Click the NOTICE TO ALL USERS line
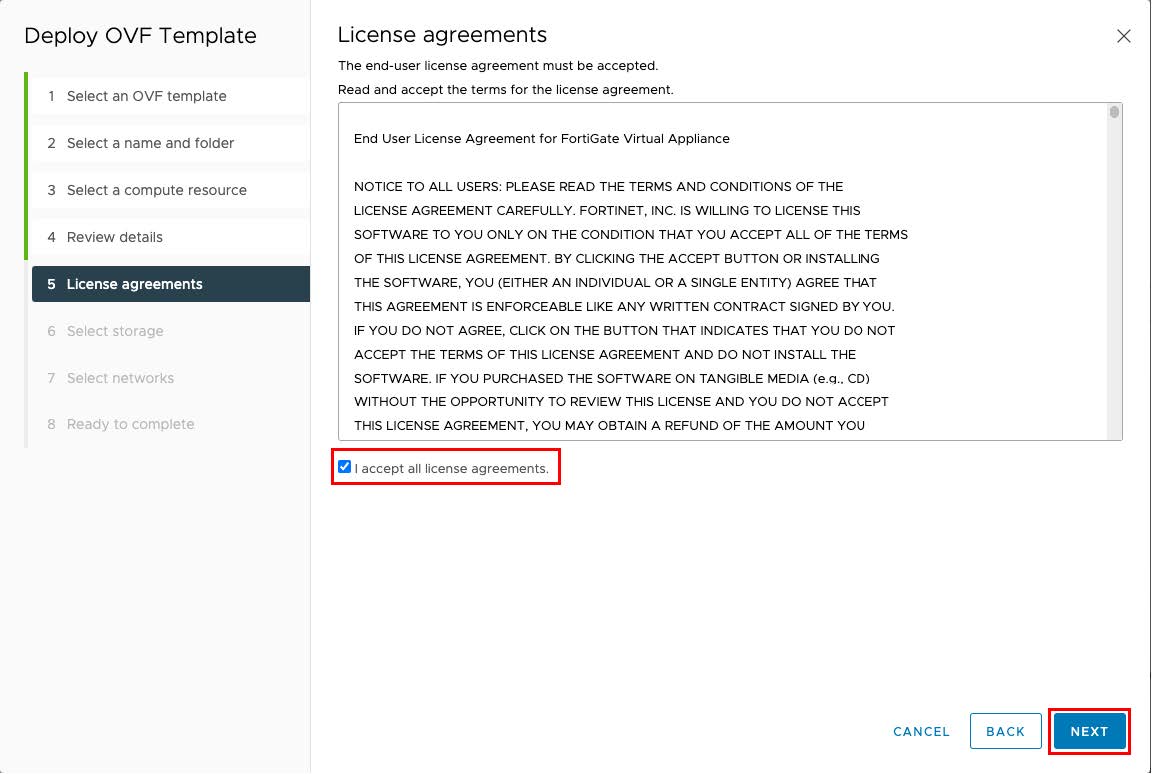This screenshot has height=774, width=1152. pyautogui.click(x=598, y=187)
